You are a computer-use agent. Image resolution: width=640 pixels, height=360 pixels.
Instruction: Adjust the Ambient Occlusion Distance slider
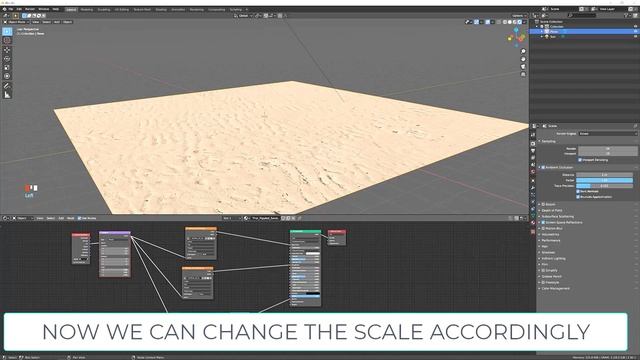pos(604,175)
